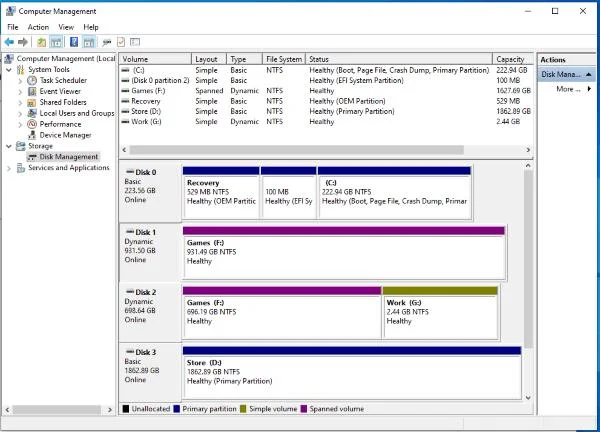Image resolution: width=600 pixels, height=432 pixels.
Task: Select the 100 MB EFI partition block
Action: (x=289, y=193)
